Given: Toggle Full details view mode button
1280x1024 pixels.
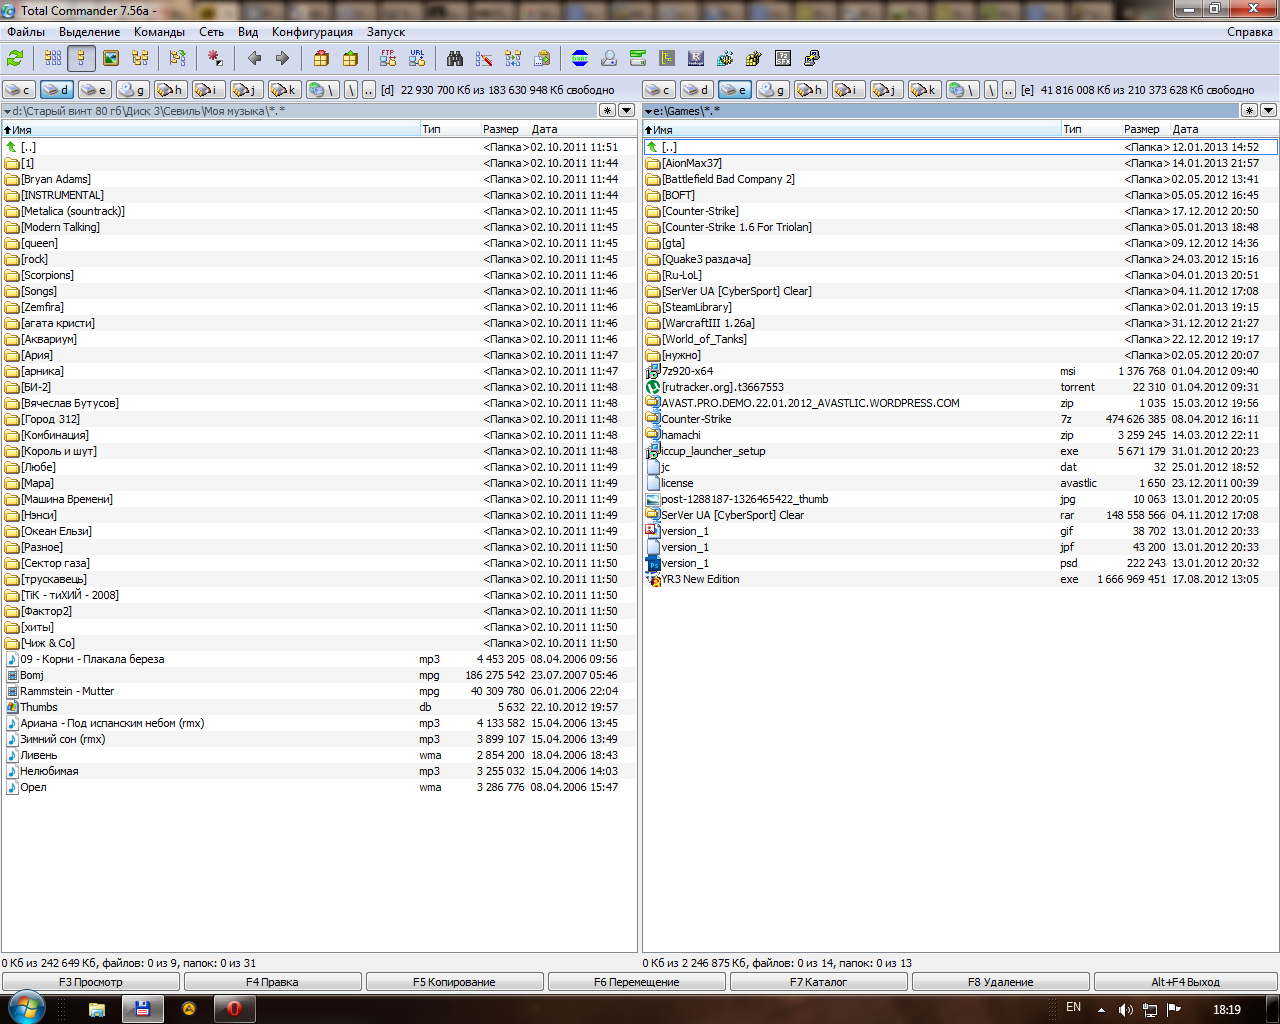Looking at the screenshot, I should click(x=82, y=58).
